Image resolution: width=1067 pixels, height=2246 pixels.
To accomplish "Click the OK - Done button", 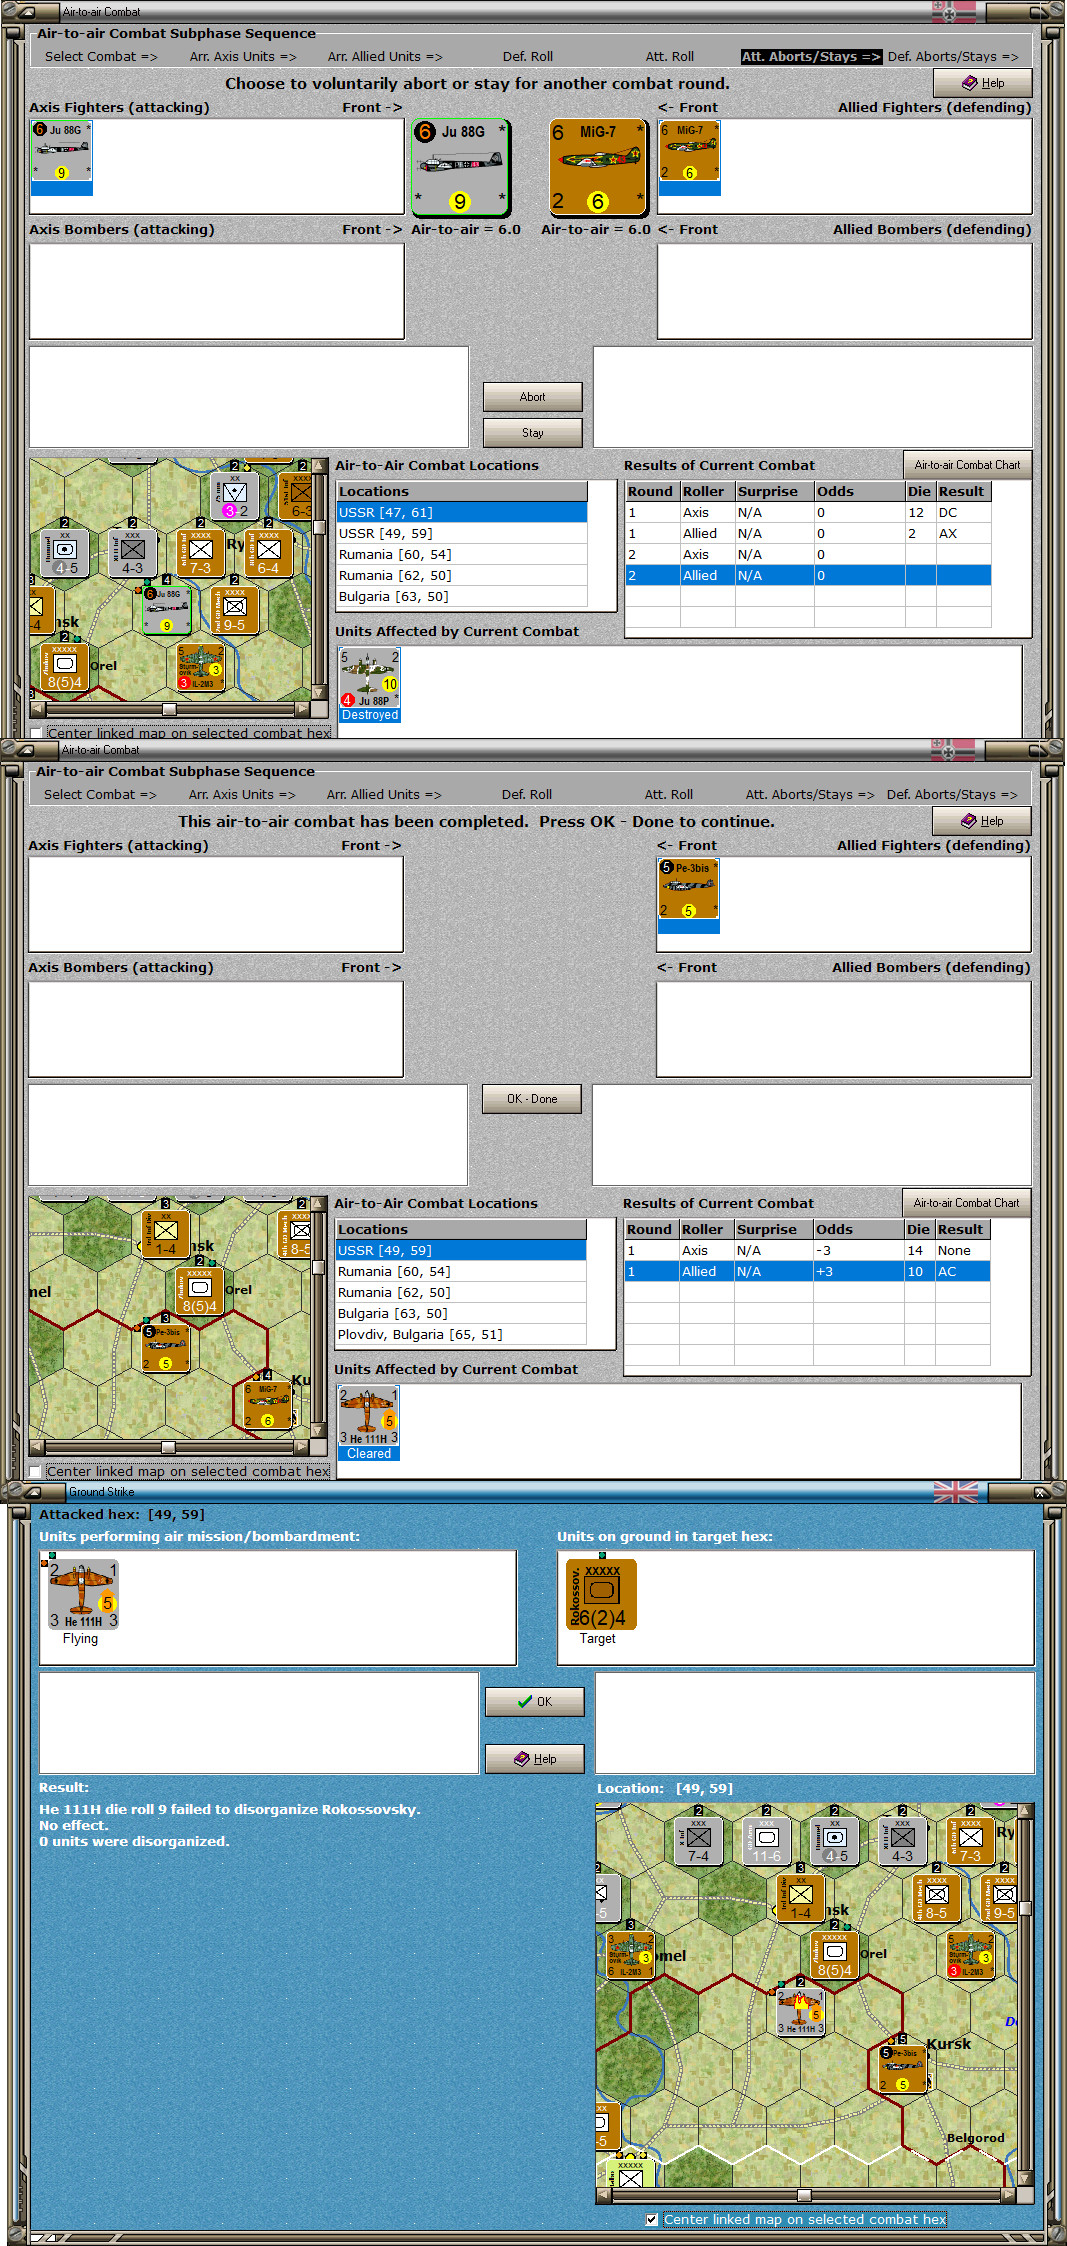I will coord(531,1099).
